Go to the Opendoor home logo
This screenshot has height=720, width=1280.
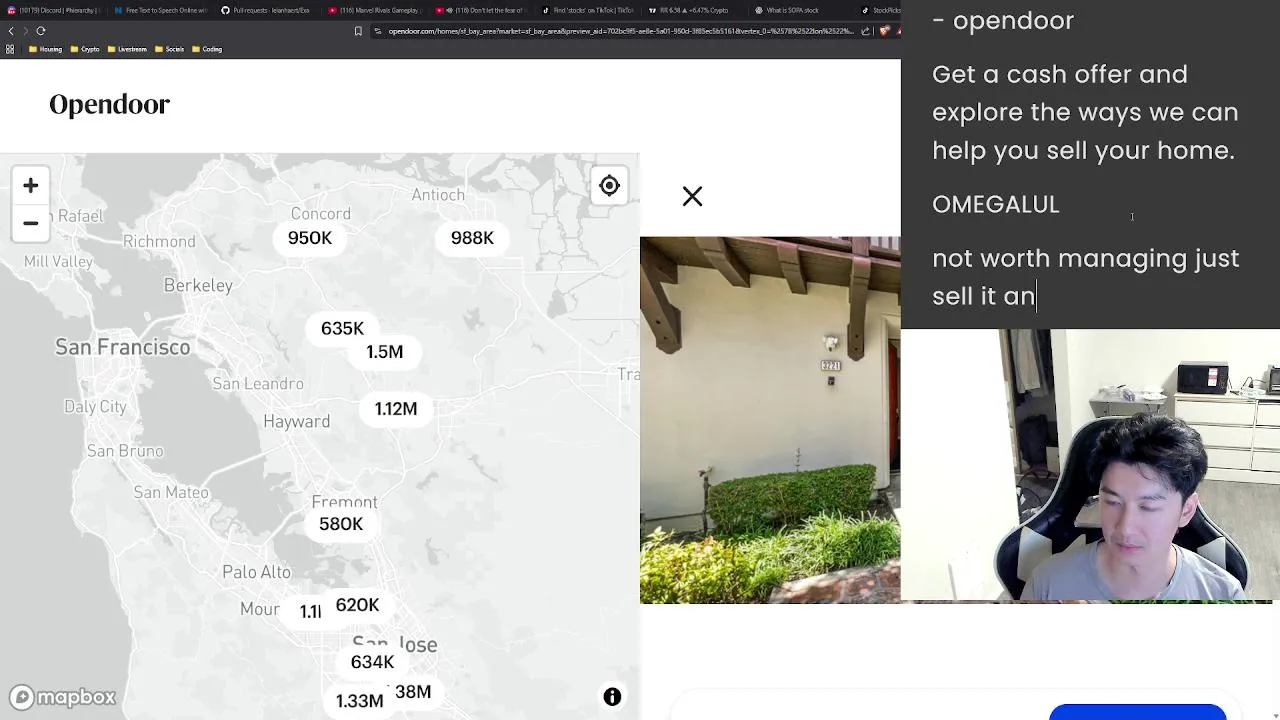click(x=109, y=104)
